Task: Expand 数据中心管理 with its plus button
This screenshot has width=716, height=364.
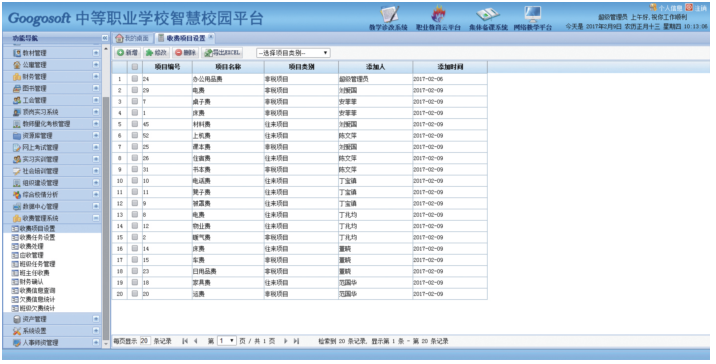Action: point(96,206)
